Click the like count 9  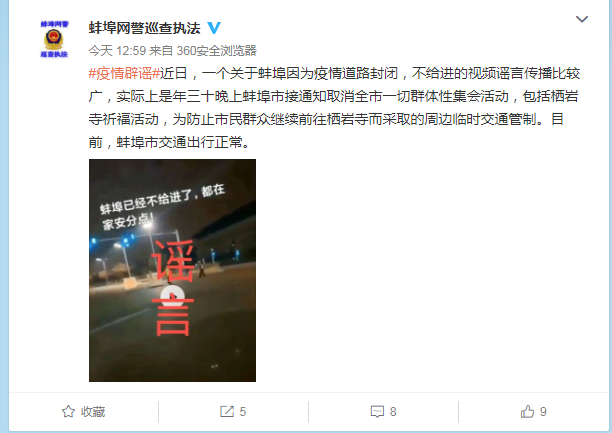click(543, 412)
